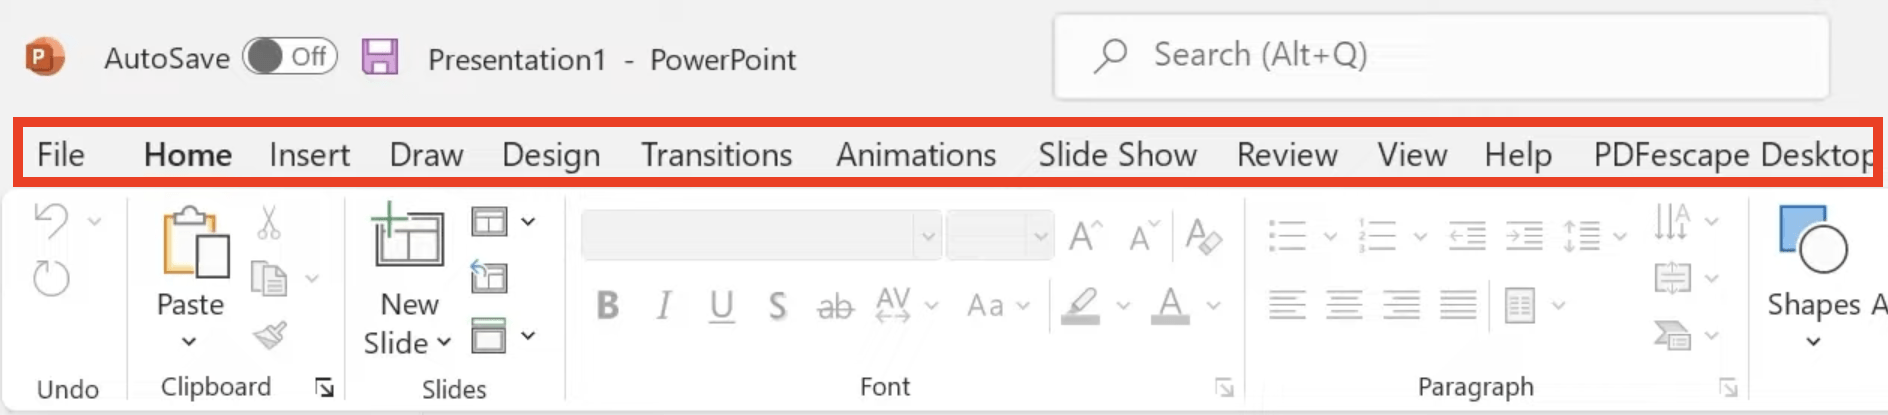Click the Search (Alt+Q) box
The image size is (1888, 415).
(1441, 56)
